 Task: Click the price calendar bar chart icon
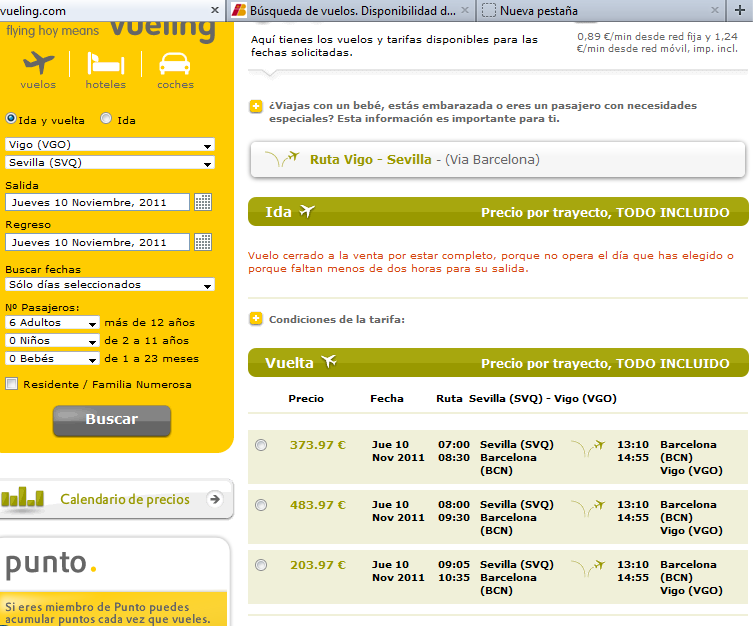tap(22, 497)
